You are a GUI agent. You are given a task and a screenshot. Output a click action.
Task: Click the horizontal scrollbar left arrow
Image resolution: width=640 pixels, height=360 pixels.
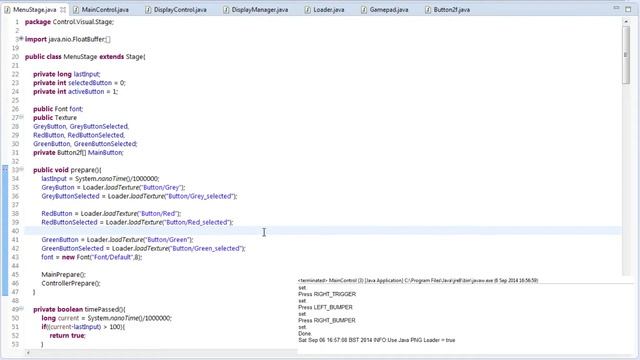(28, 353)
